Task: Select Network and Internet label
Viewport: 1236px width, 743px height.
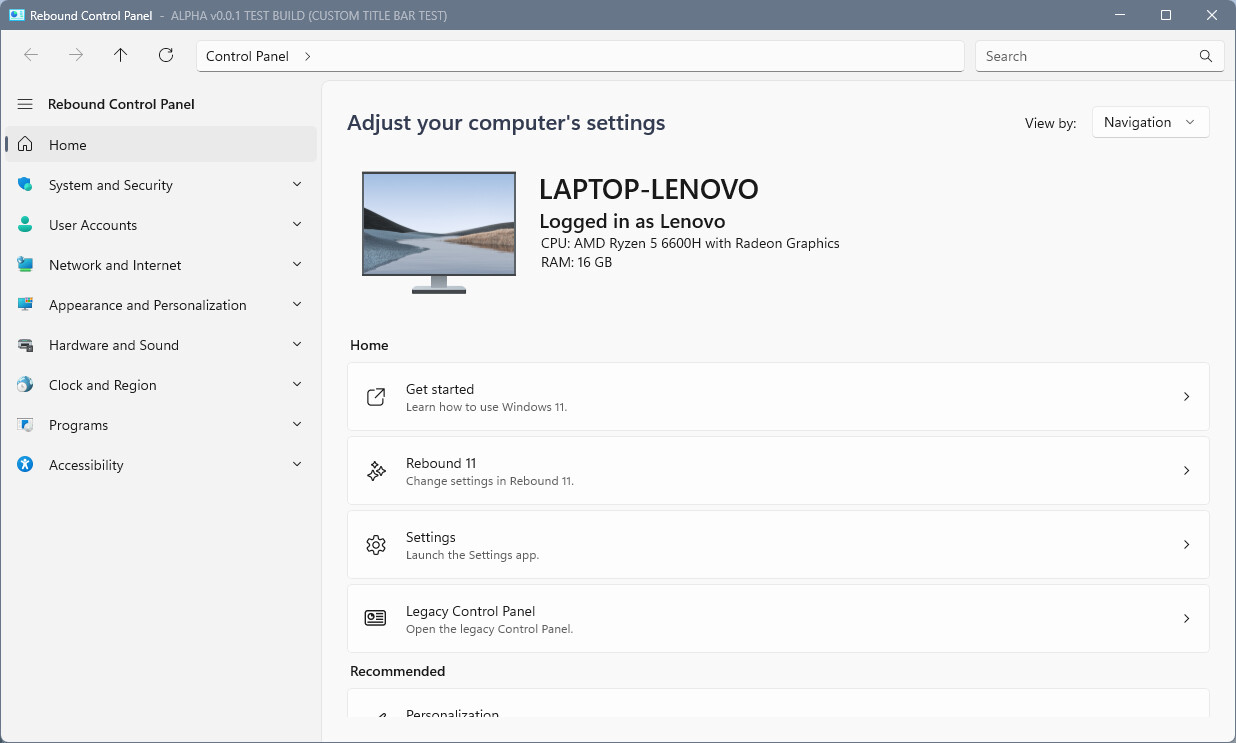Action: click(115, 265)
